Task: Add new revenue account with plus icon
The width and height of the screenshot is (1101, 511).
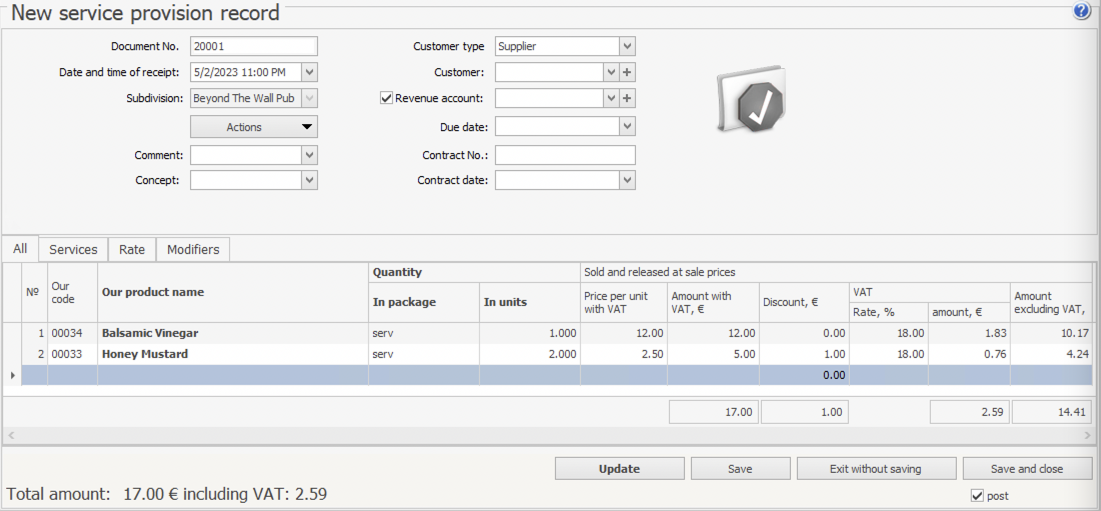Action: pos(627,98)
